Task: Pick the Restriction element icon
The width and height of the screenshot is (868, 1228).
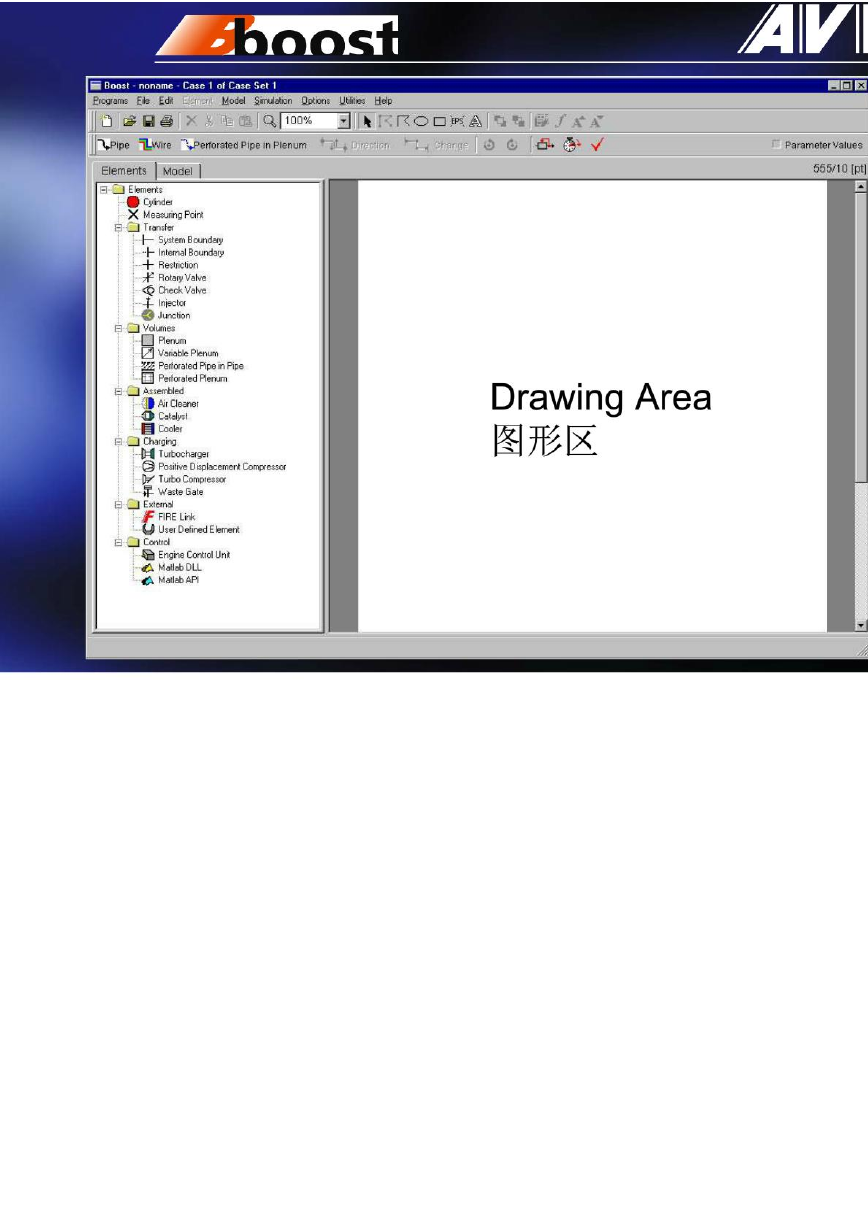Action: 148,265
